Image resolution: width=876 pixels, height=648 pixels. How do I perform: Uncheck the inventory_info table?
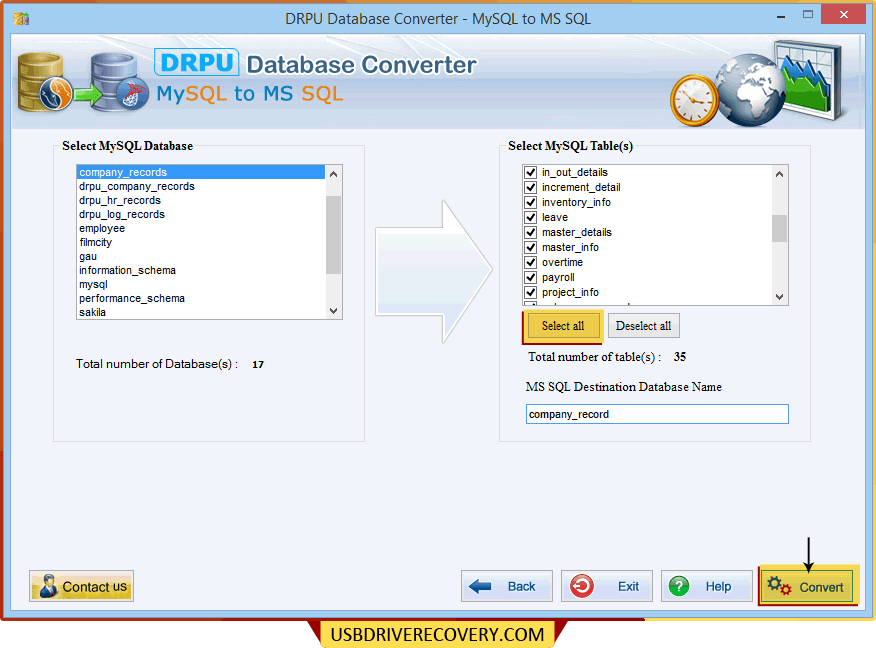pos(531,202)
